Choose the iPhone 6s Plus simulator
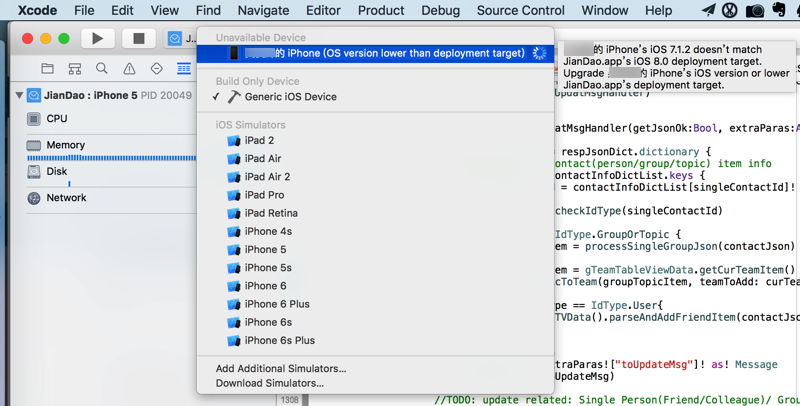This screenshot has width=800, height=406. (x=279, y=341)
